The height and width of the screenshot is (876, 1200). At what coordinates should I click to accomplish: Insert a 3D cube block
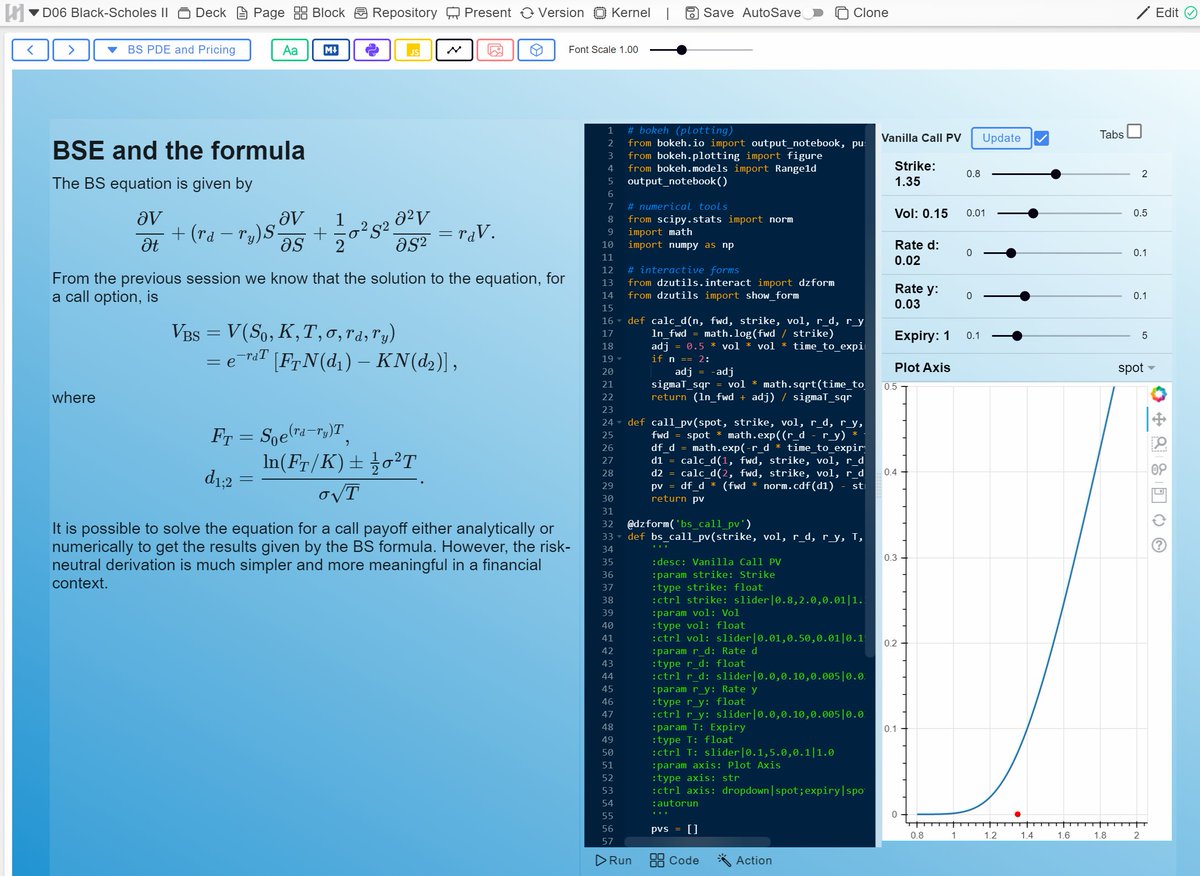(x=536, y=50)
